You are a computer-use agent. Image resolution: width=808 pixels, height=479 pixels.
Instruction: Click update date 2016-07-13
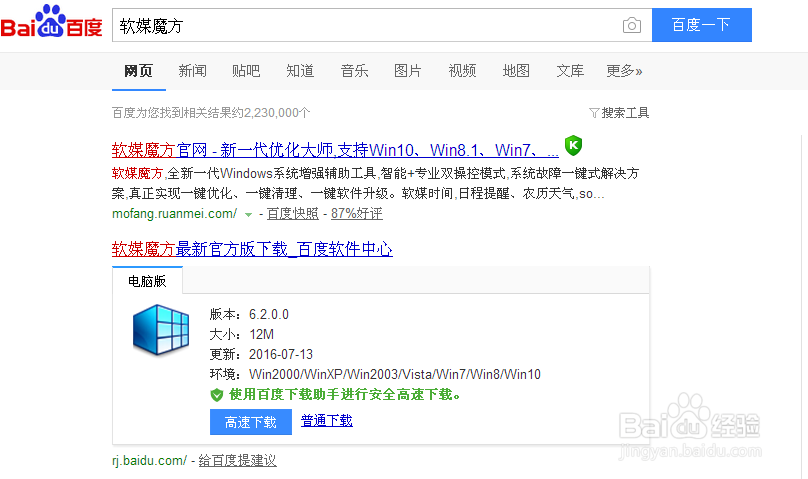click(281, 354)
